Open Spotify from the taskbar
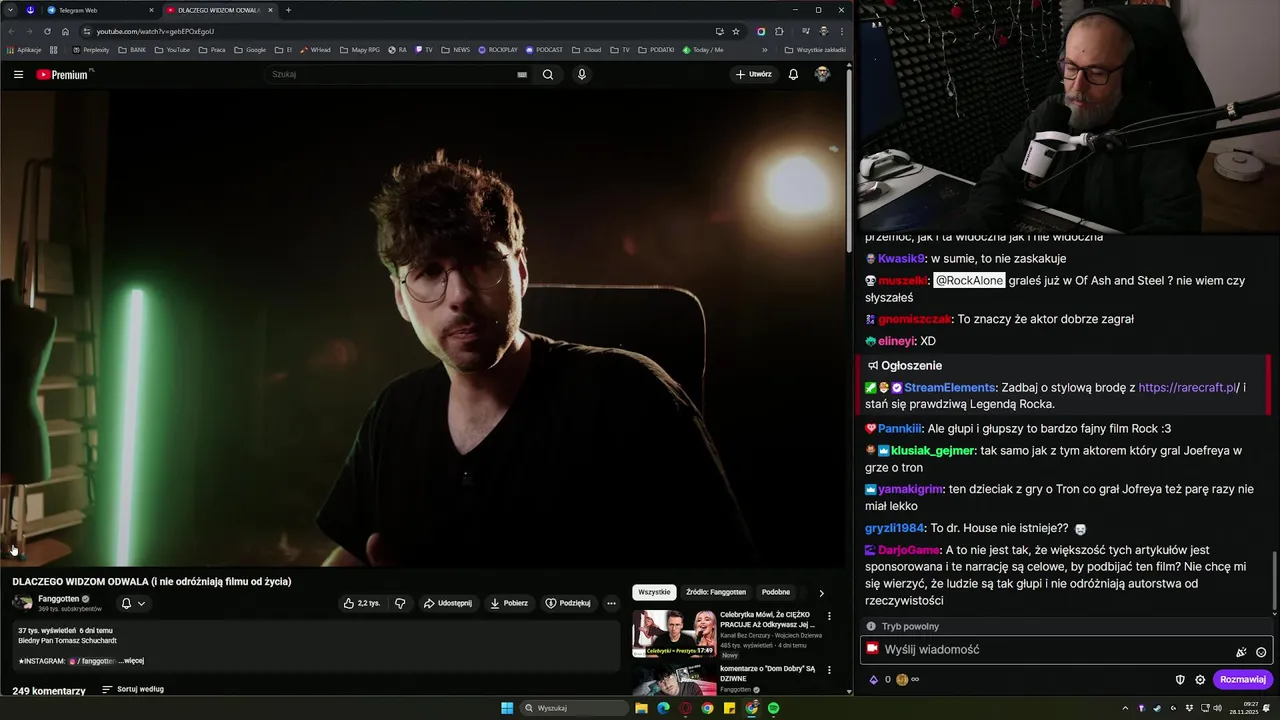 (x=773, y=708)
